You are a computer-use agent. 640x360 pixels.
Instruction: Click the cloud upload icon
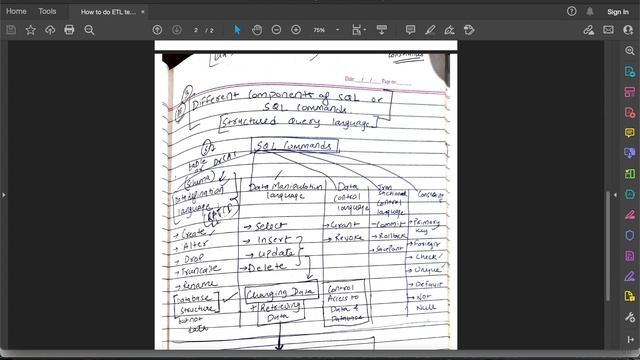(50, 30)
